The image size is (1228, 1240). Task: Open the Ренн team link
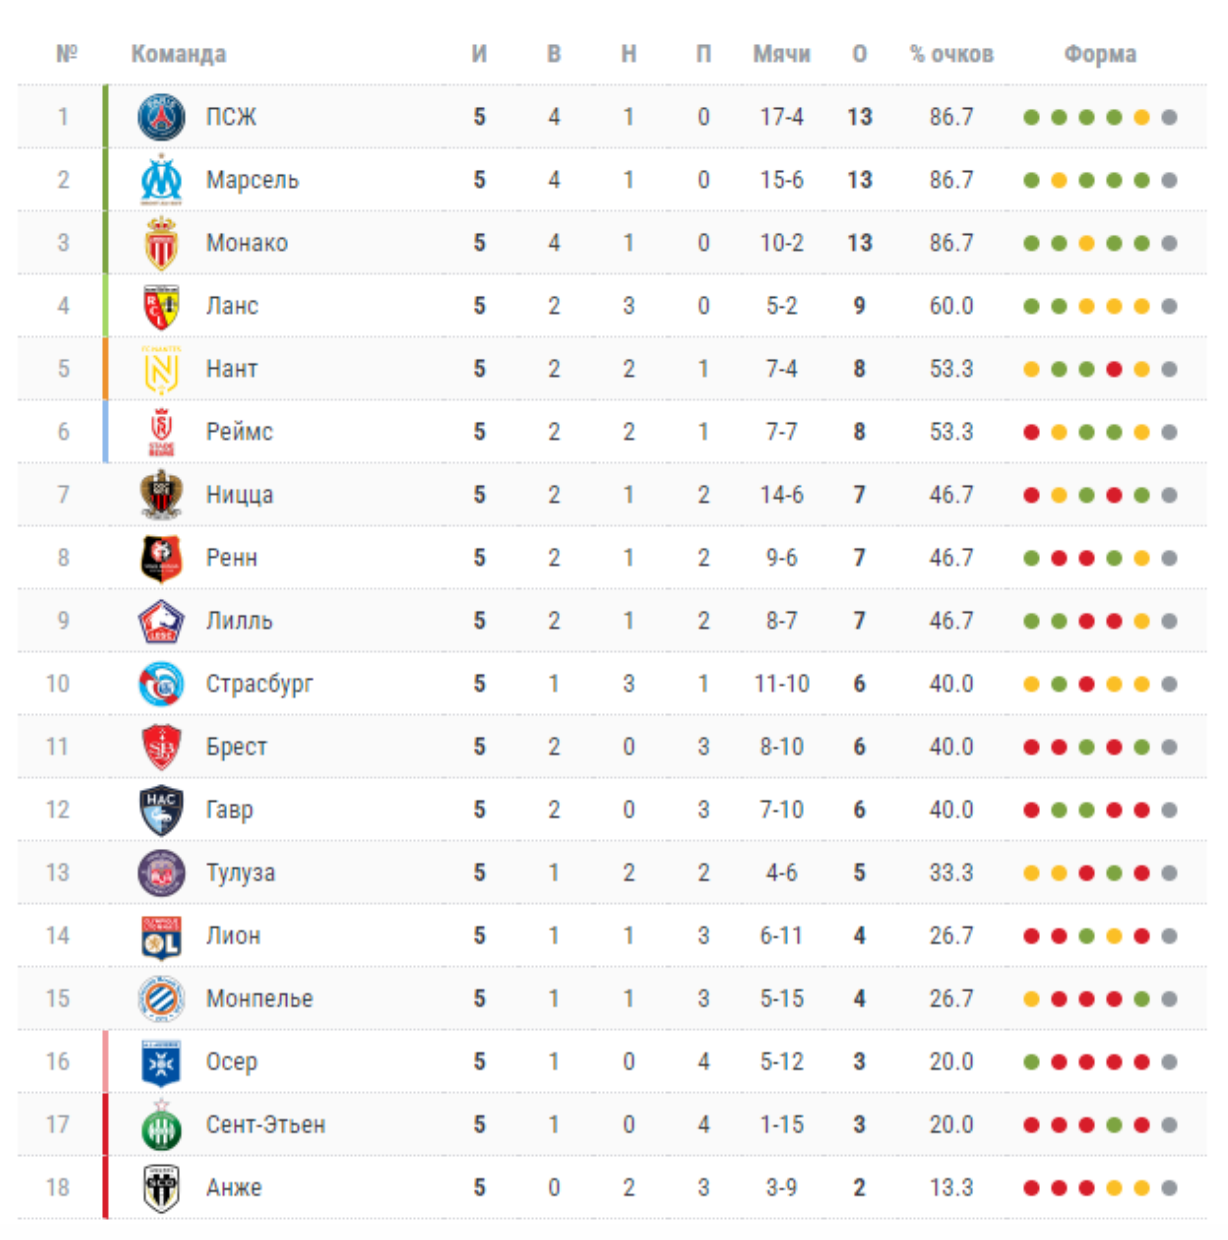click(231, 558)
